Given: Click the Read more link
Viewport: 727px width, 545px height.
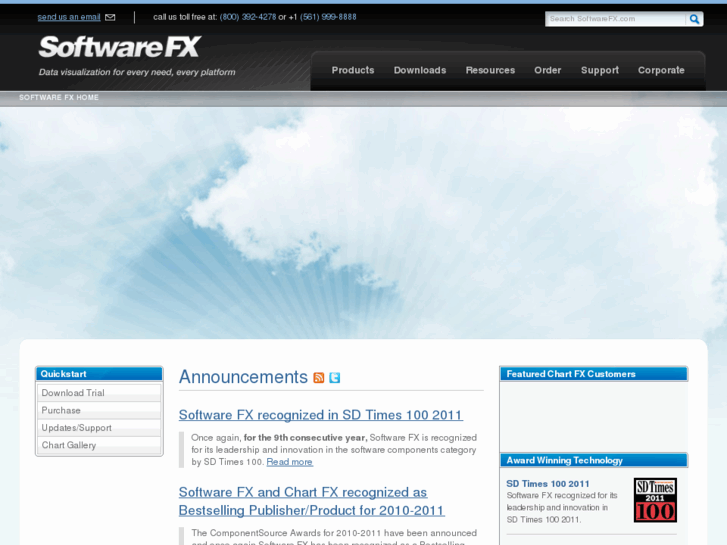Looking at the screenshot, I should [x=290, y=462].
